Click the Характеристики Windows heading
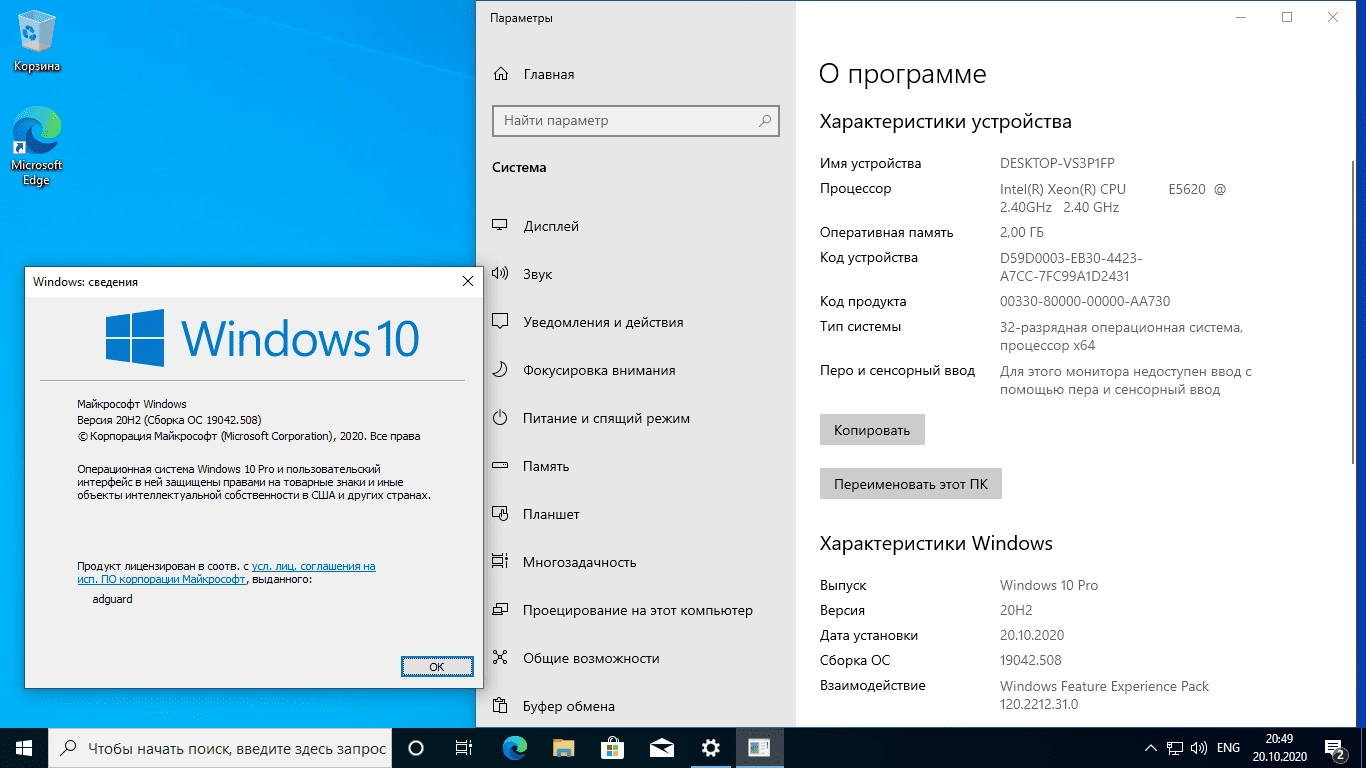The height and width of the screenshot is (768, 1366). pyautogui.click(x=936, y=544)
